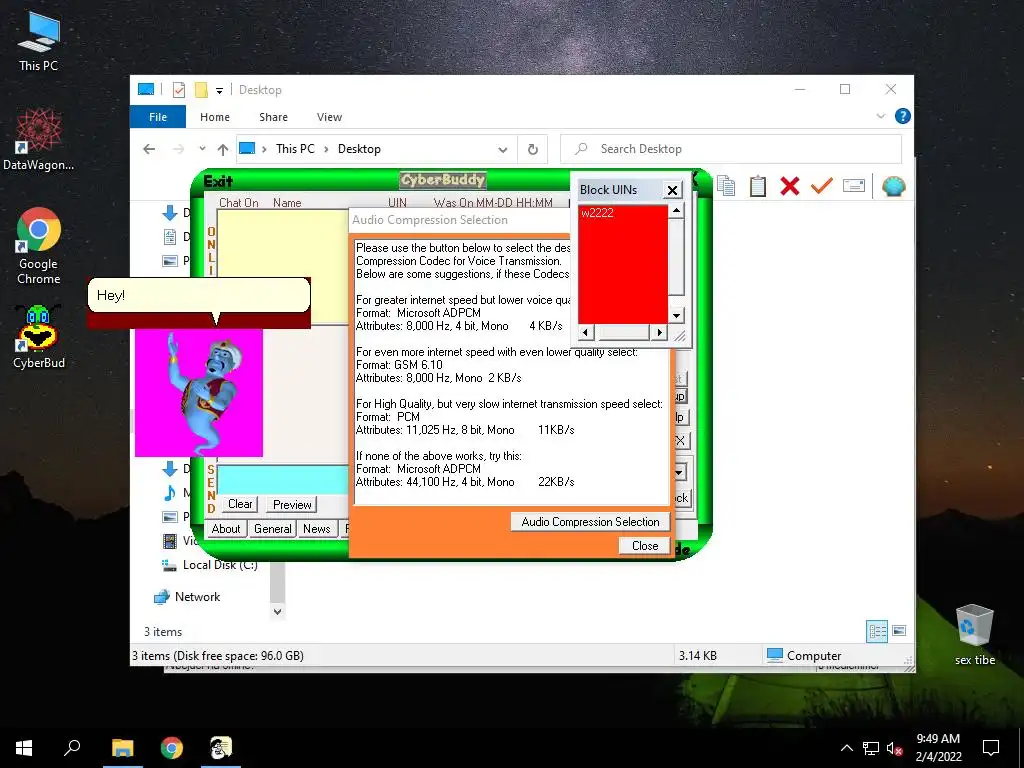Screen dimensions: 1024x768
Task: Open the Home ribbon tab in Explorer
Action: point(215,117)
